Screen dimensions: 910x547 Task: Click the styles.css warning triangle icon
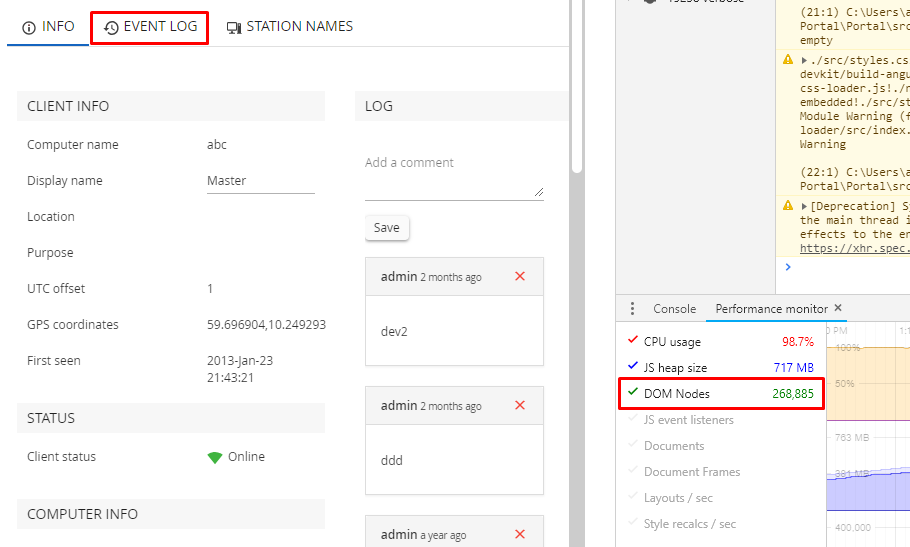(788, 59)
